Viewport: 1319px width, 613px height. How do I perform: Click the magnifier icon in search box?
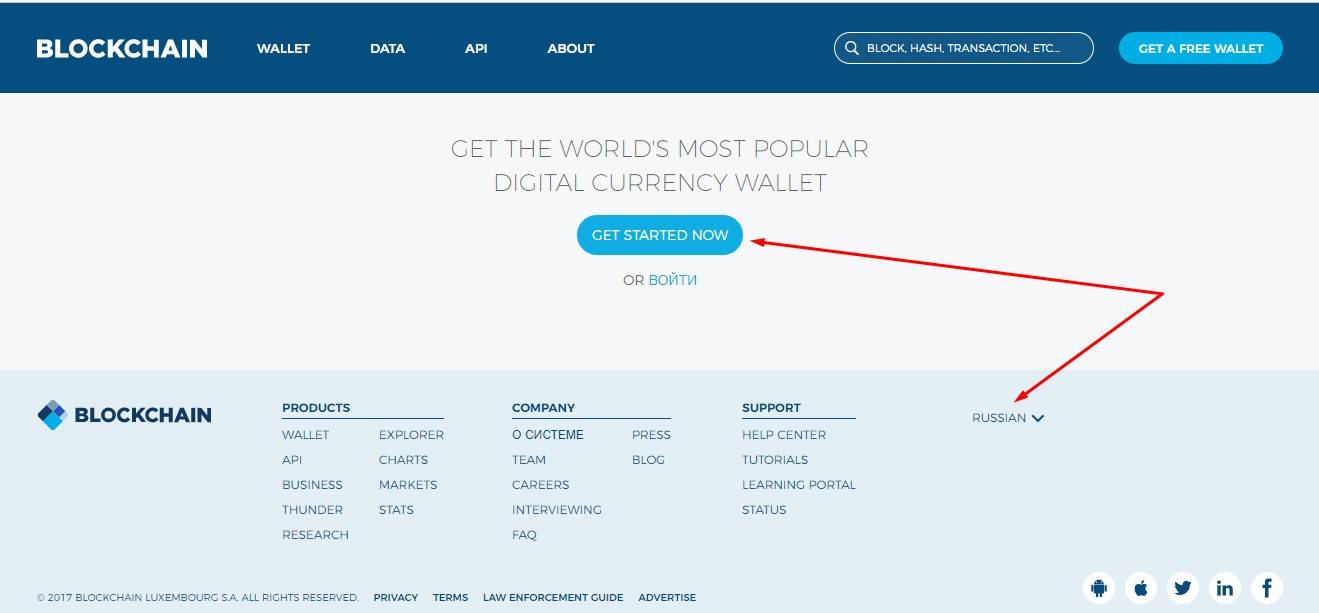[852, 48]
